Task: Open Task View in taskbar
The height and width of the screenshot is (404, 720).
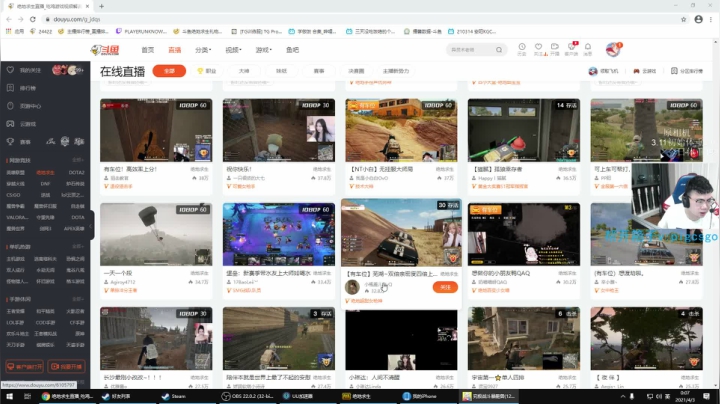Action: click(x=27, y=396)
